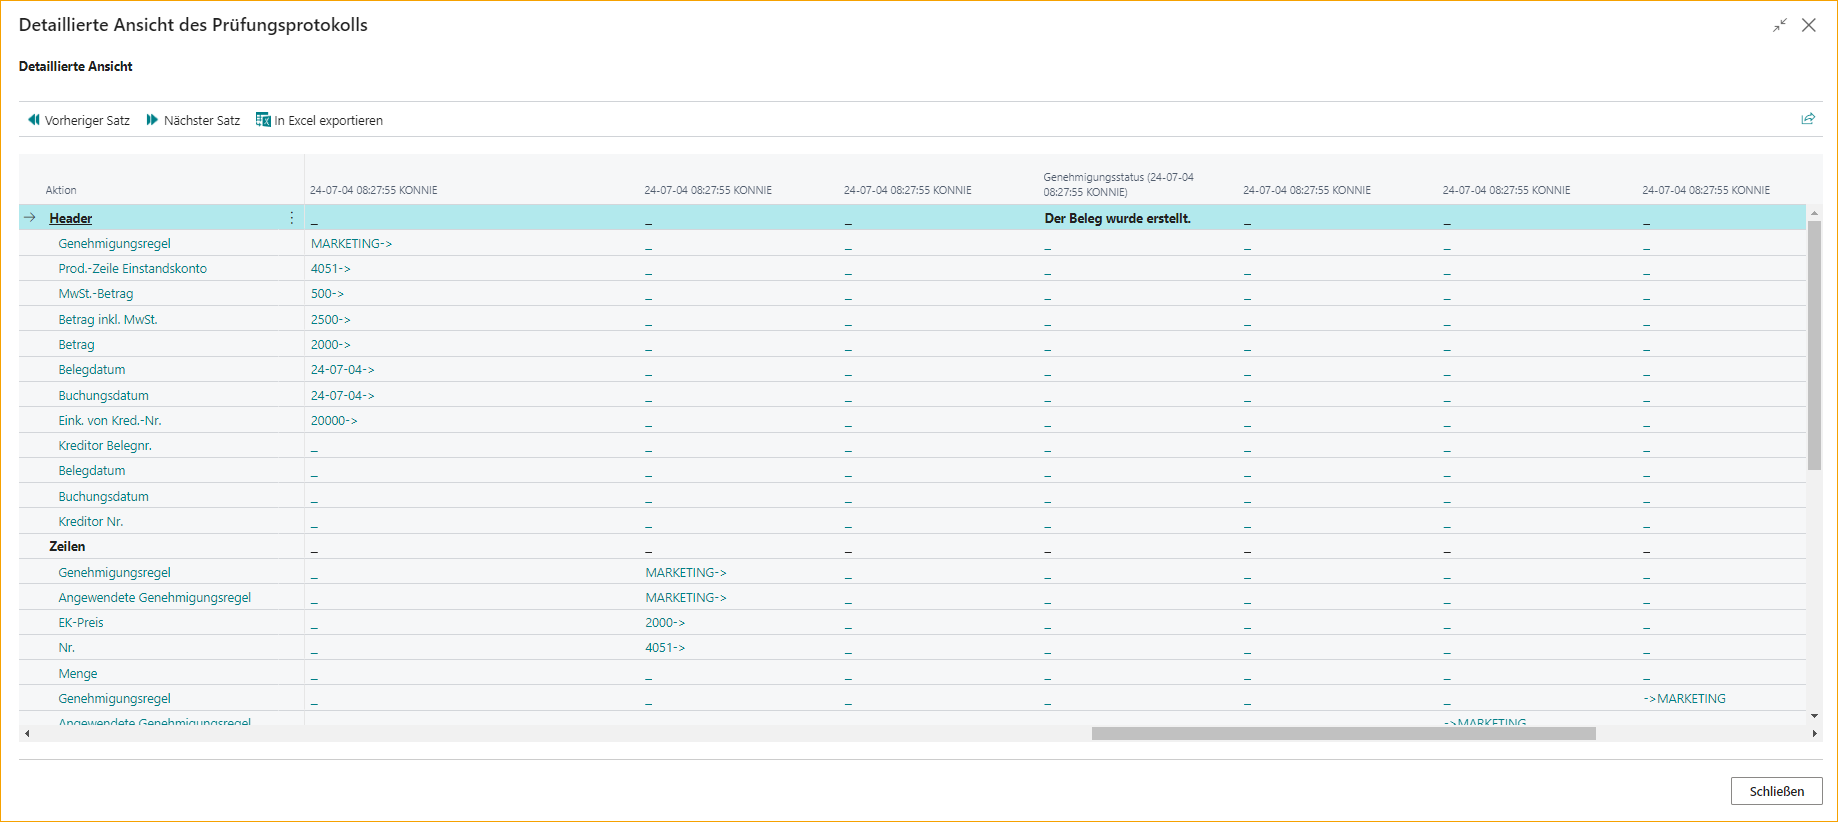Select the Betrag inkl. MwSt. row
Screen dimensions: 1838x822
(912, 319)
